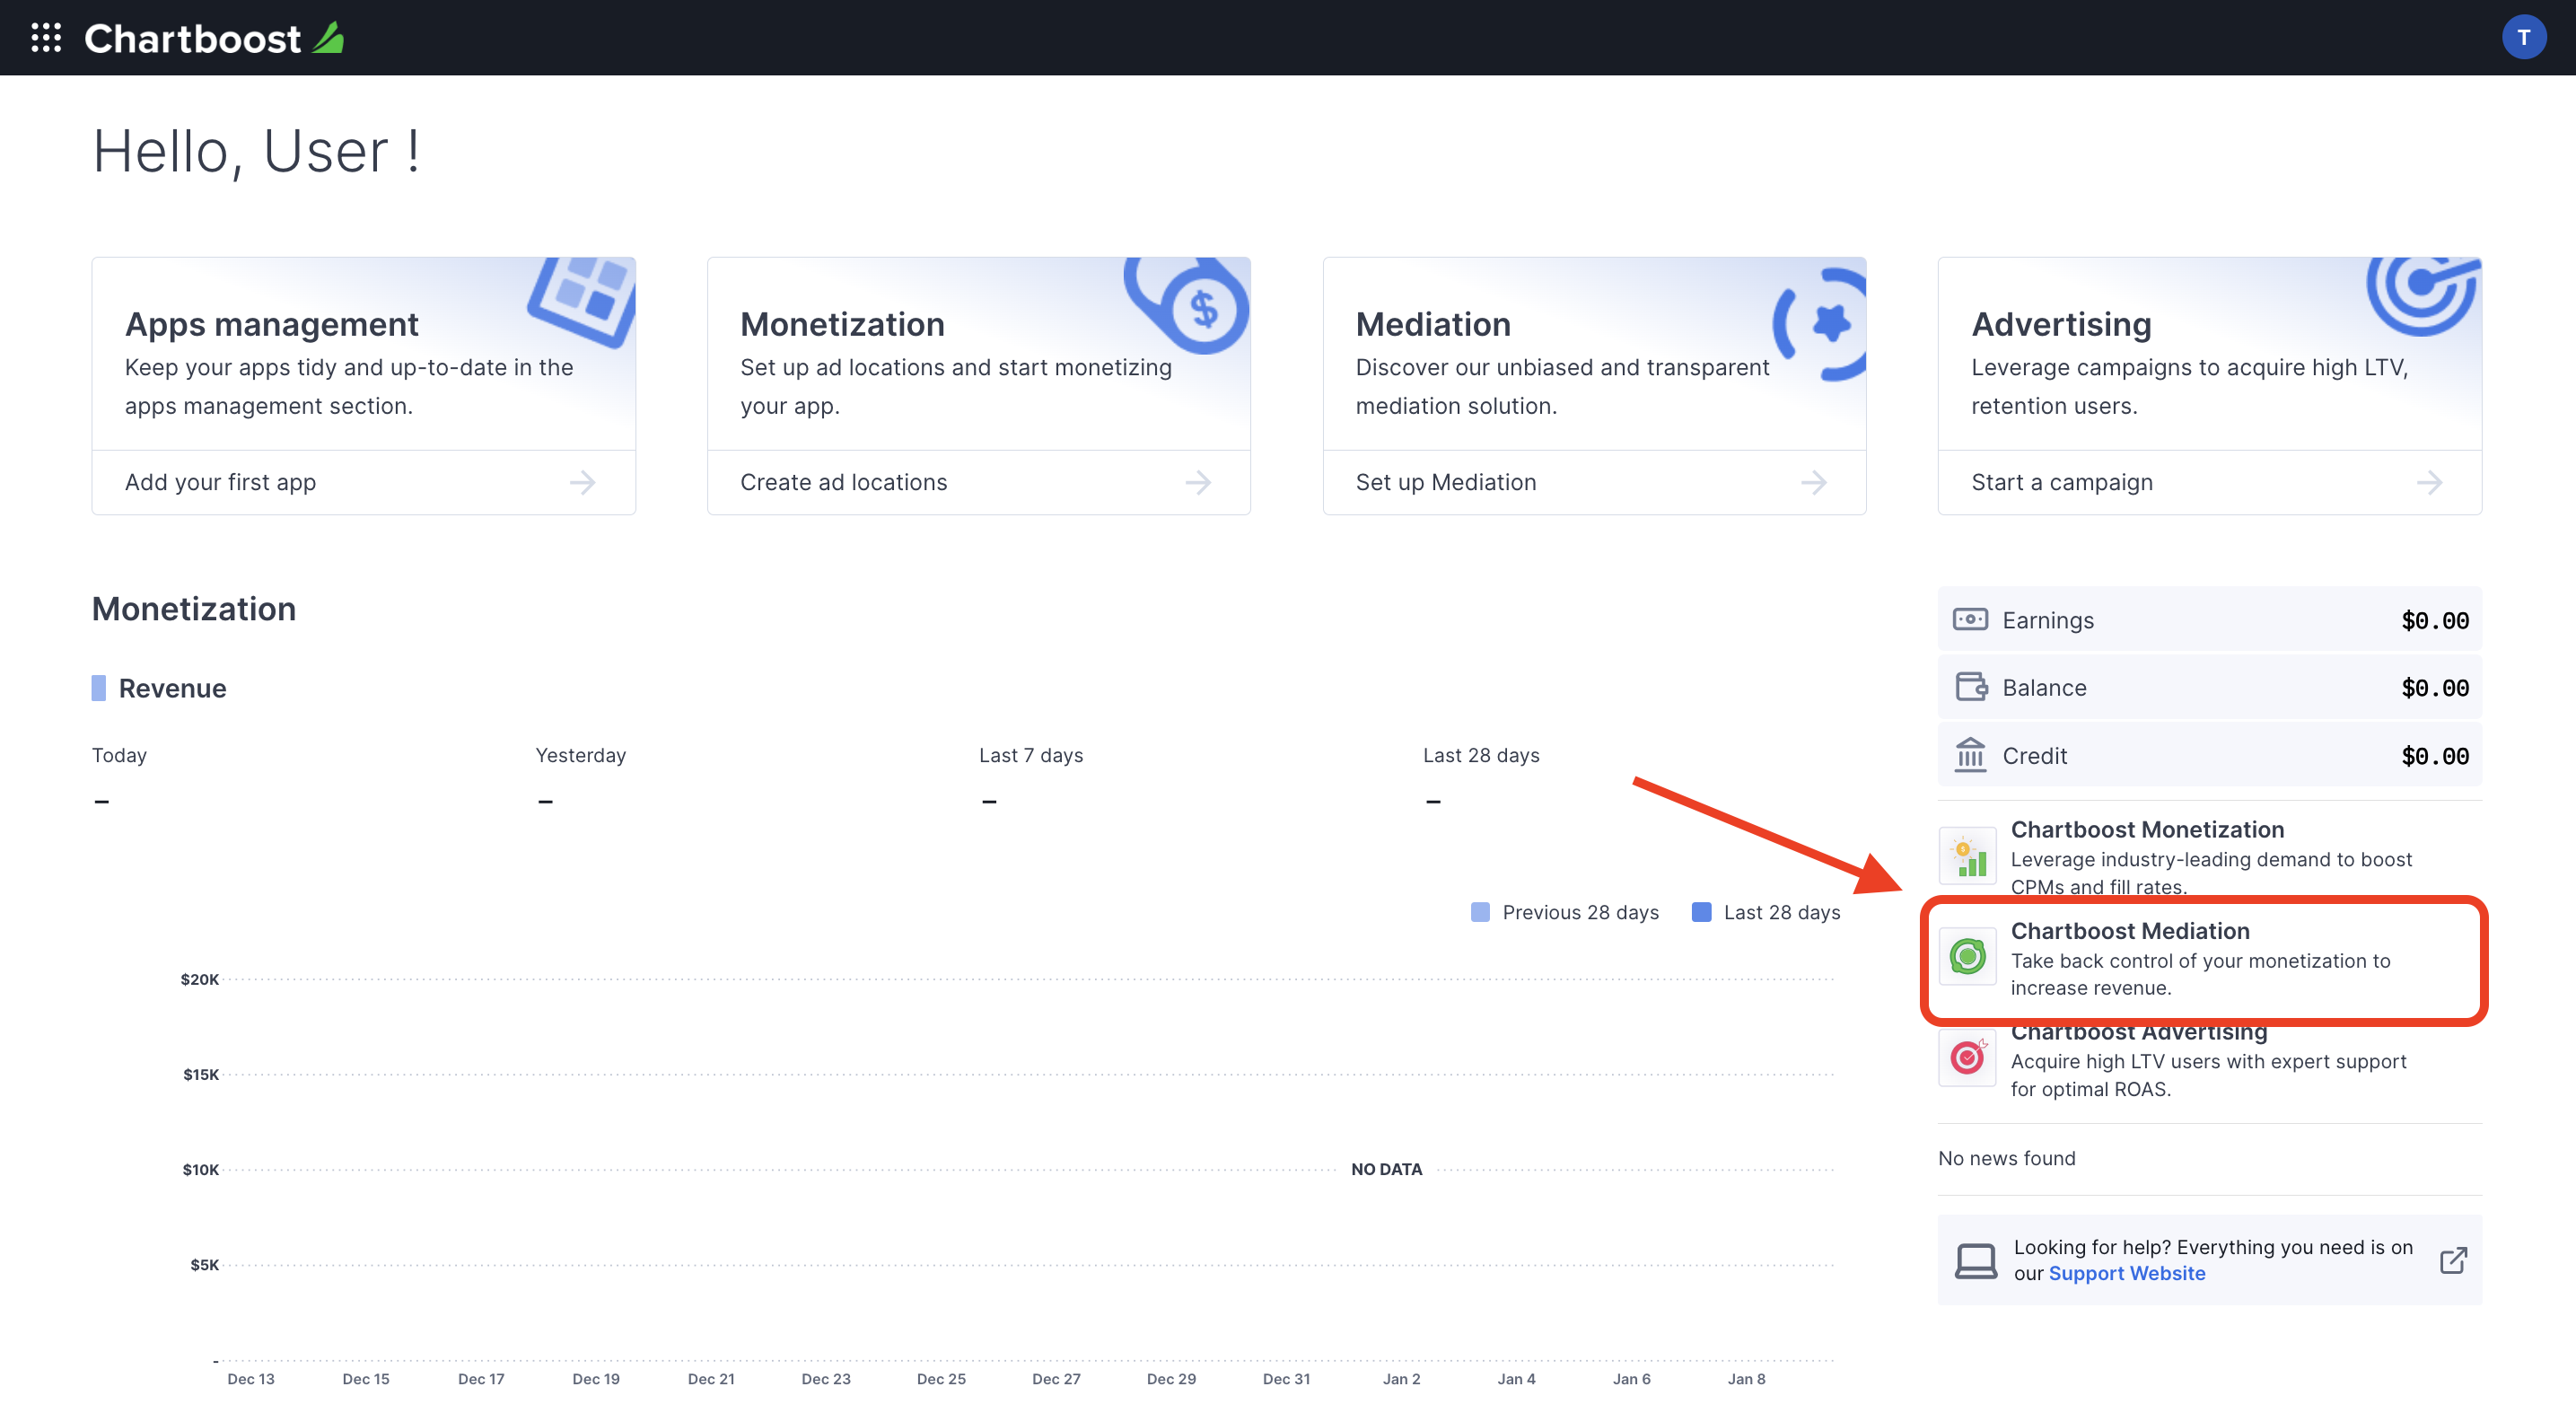Click the Chartboost Mediation green circle icon

coord(1967,955)
